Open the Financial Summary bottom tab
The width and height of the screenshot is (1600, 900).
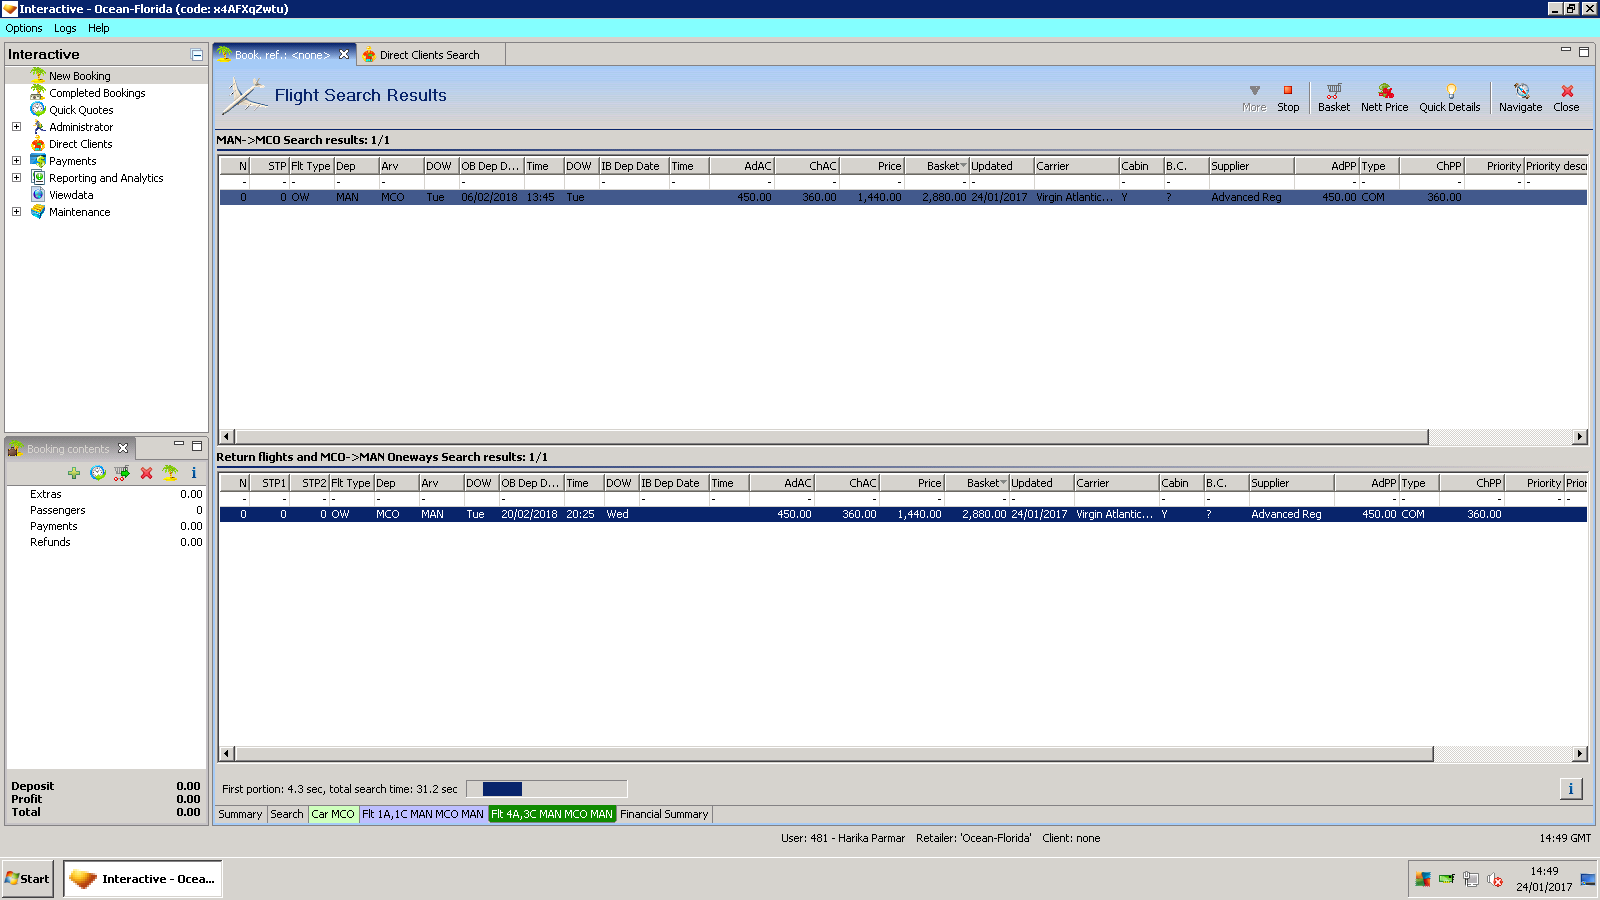tap(664, 814)
